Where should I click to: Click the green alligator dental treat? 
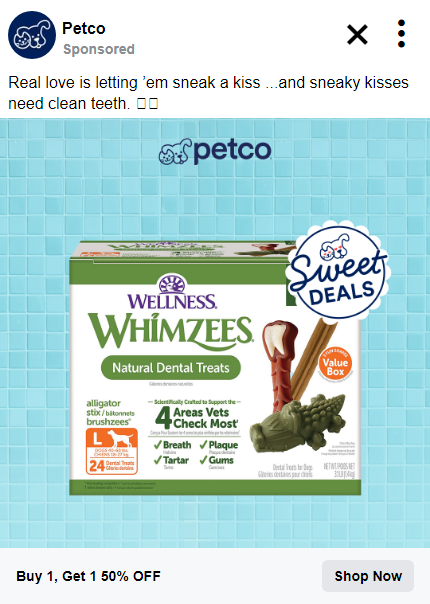(x=297, y=423)
